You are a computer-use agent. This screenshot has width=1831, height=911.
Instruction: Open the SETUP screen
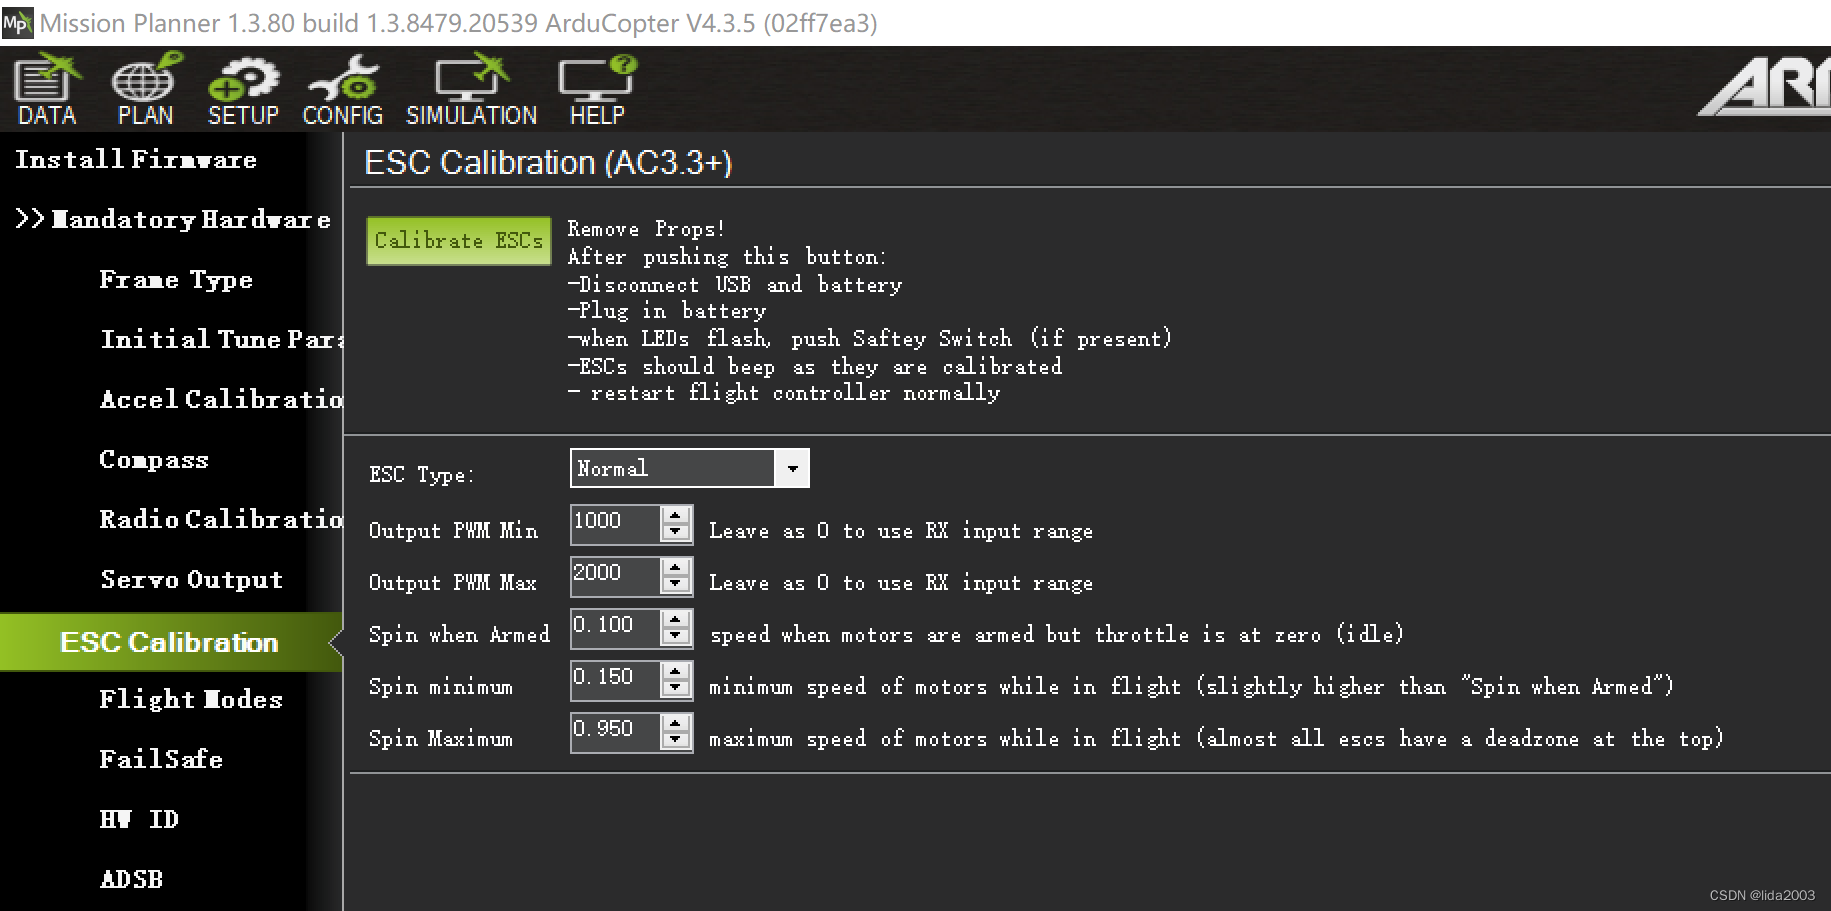[x=243, y=90]
